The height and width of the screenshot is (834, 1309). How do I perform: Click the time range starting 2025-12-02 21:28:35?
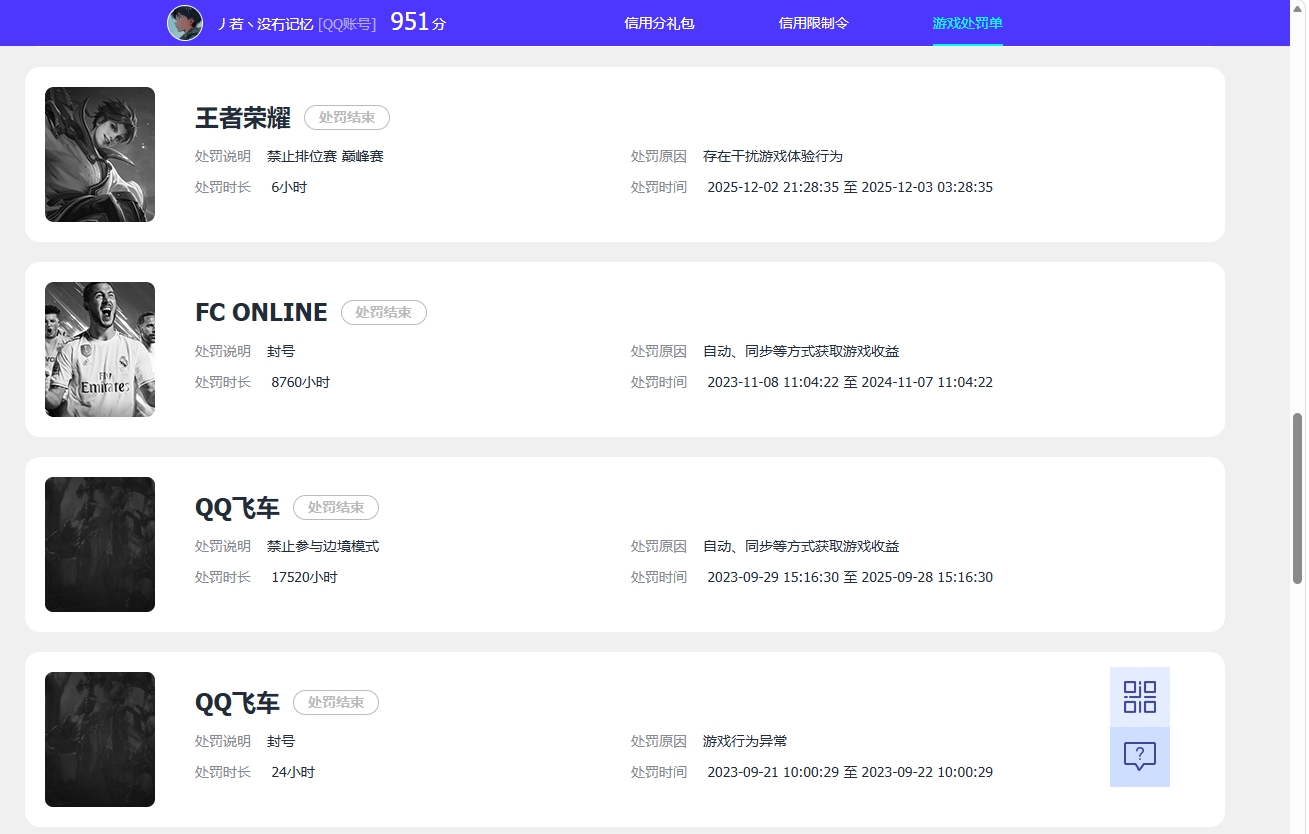(x=850, y=188)
